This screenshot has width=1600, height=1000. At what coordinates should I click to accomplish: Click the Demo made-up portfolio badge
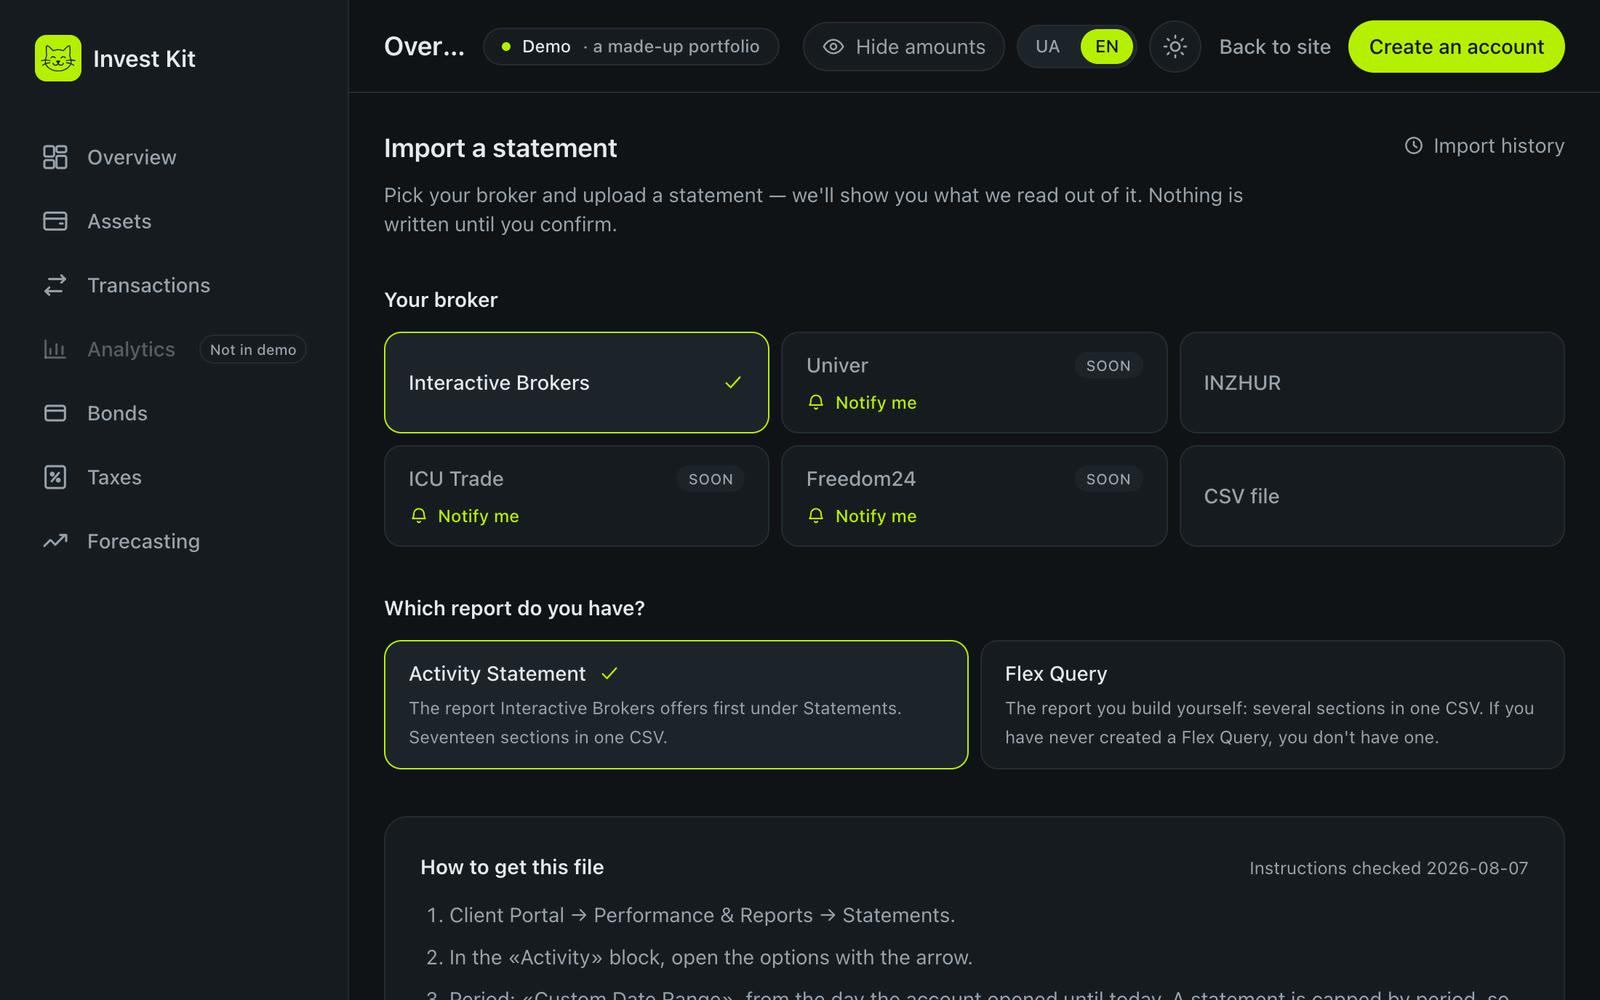[631, 47]
